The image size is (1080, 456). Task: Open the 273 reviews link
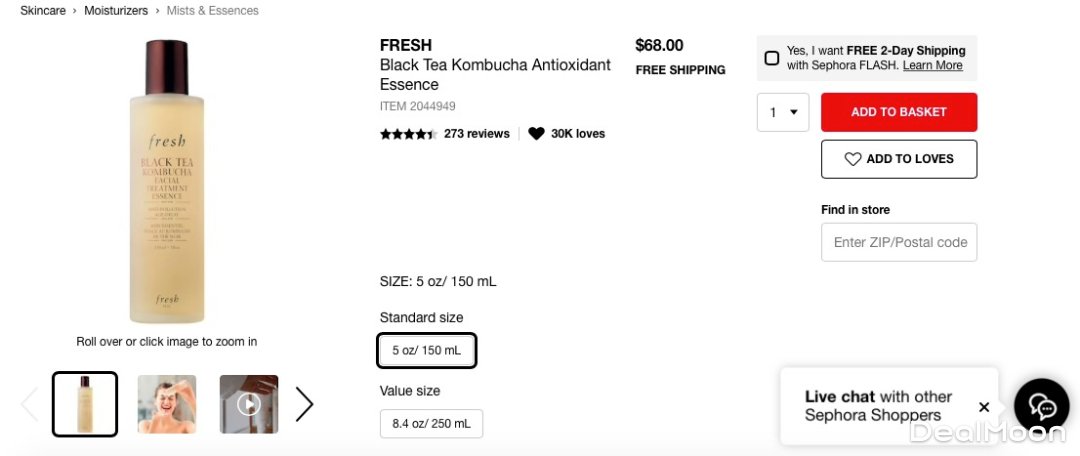click(x=477, y=134)
